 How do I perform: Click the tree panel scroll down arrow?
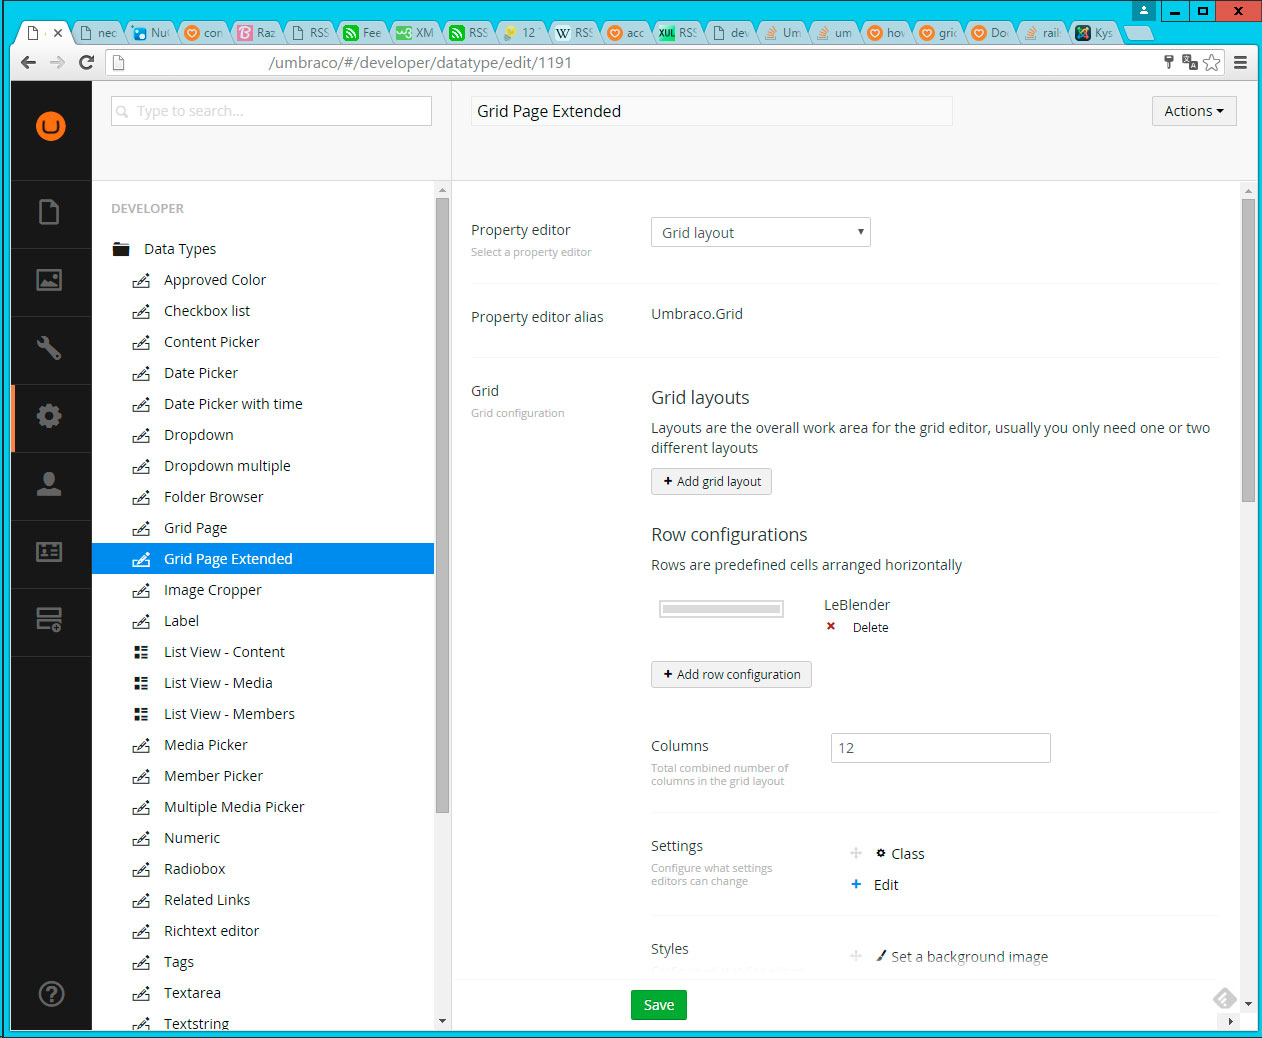[x=442, y=1021]
